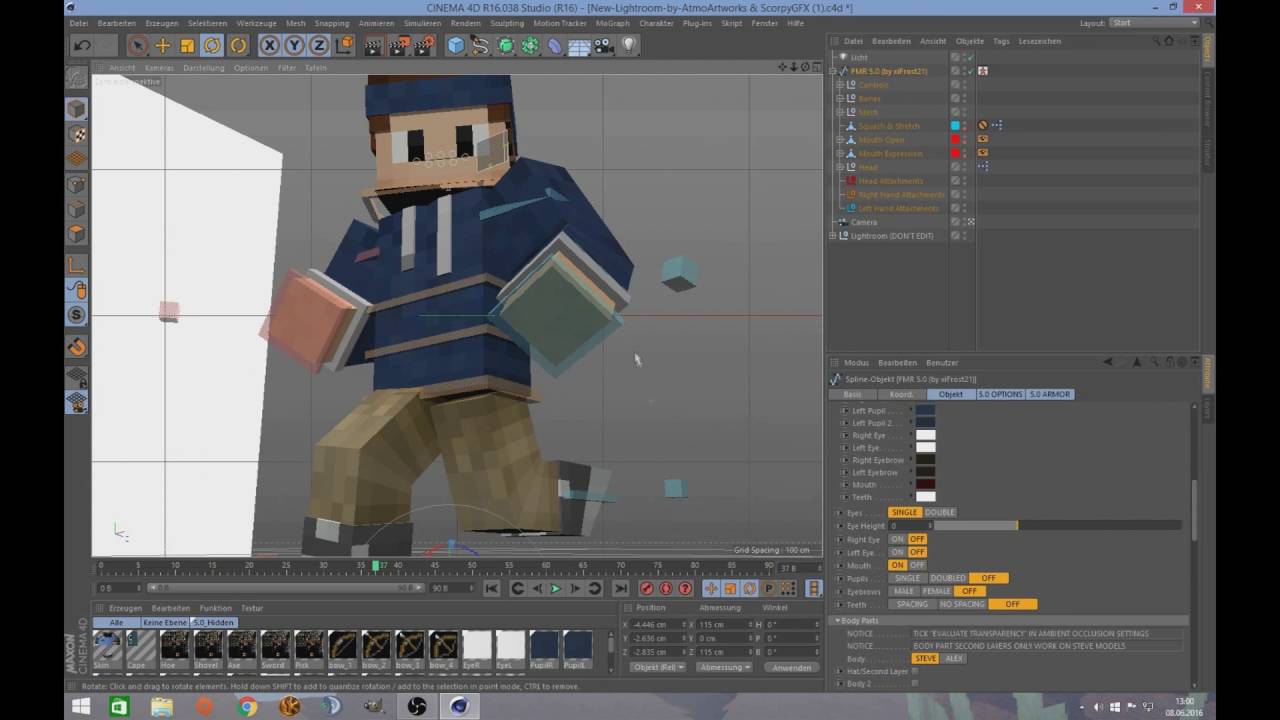Open the Plug-ins menu
Viewport: 1280px width, 720px height.
coord(697,23)
